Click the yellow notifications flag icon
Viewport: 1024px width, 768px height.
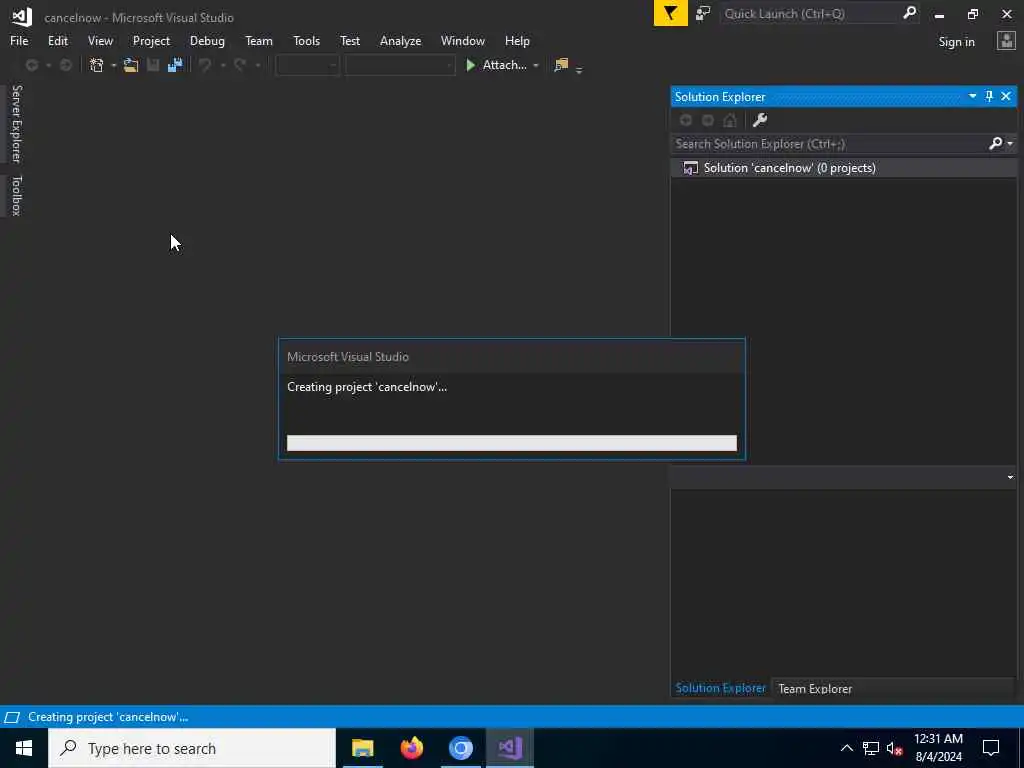671,13
